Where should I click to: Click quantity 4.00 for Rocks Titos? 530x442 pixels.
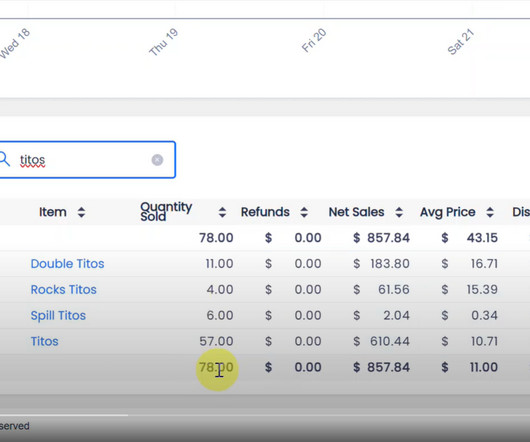pos(220,290)
